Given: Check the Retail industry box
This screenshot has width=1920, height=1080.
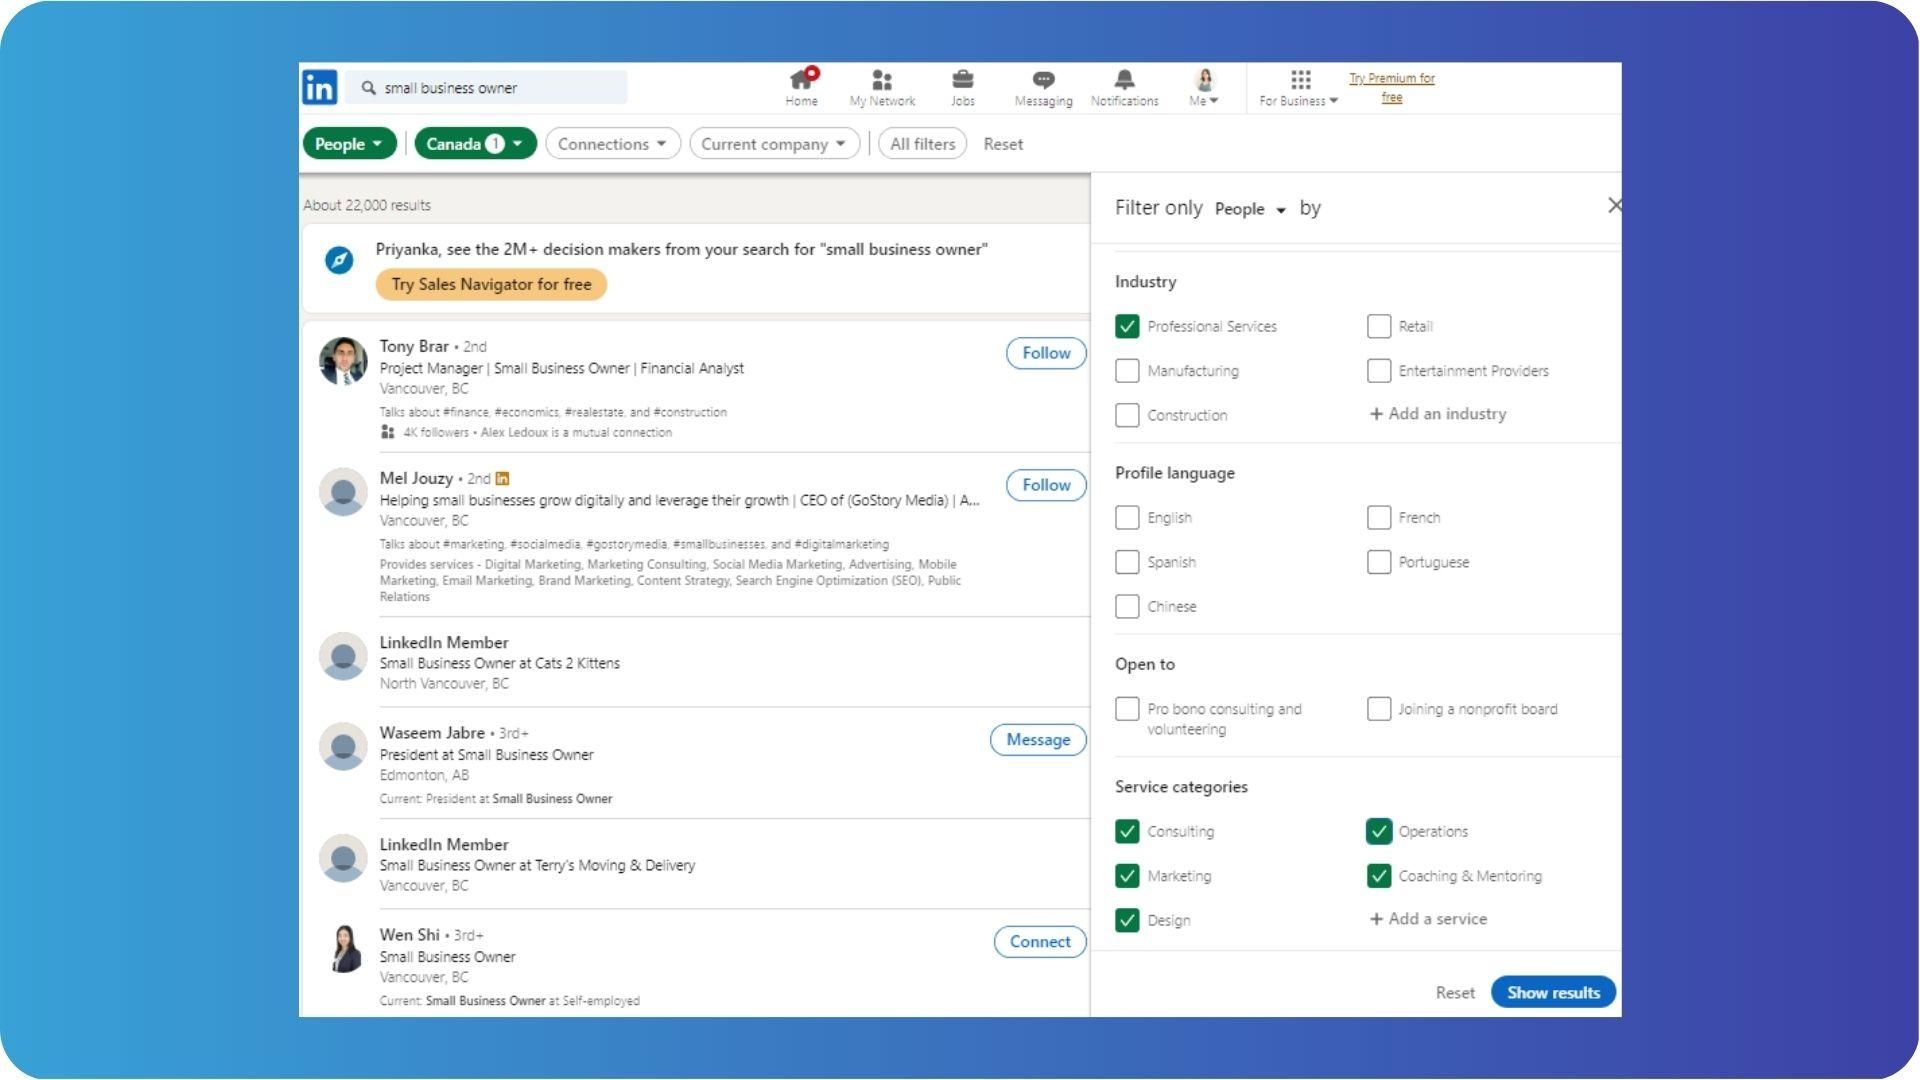Looking at the screenshot, I should pyautogui.click(x=1379, y=326).
